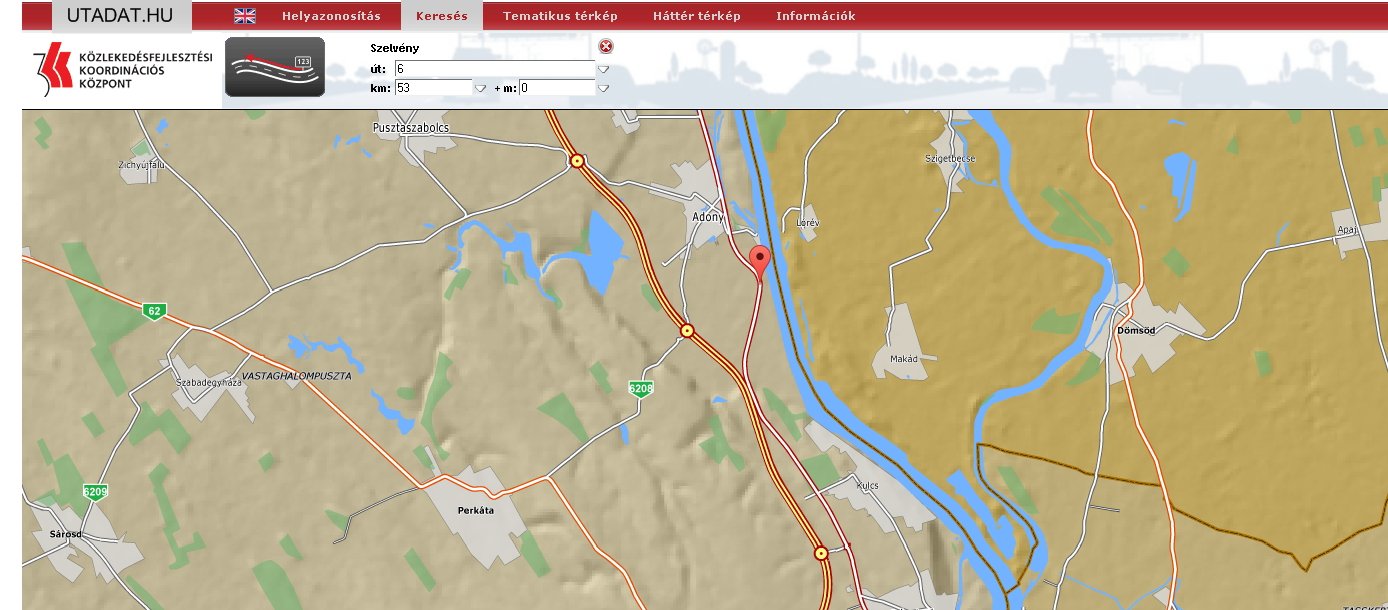Click the motorway junction marker above road 6208
This screenshot has height=610, width=1388.
687,330
